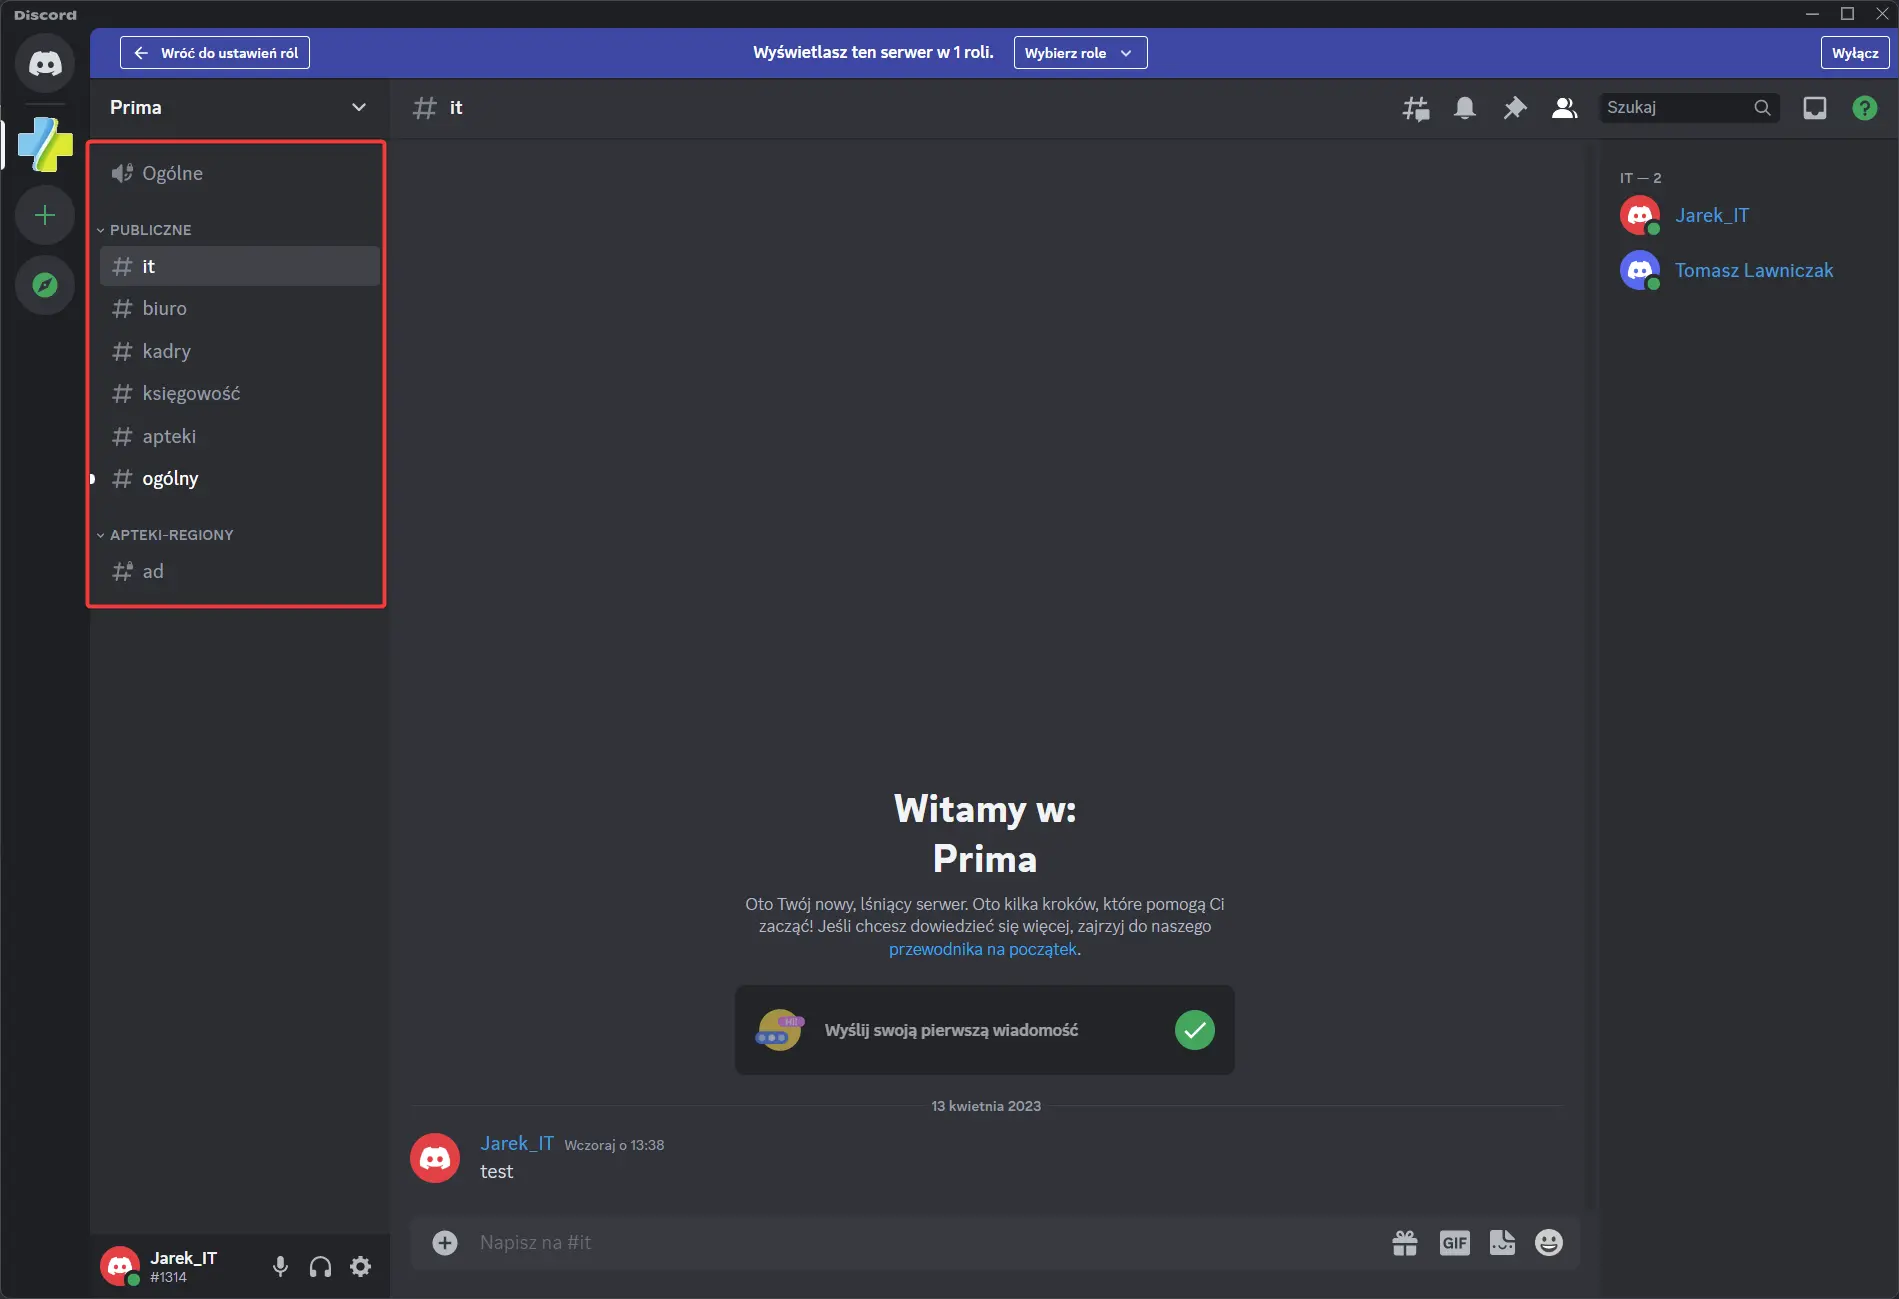Add a server with plus icon
This screenshot has width=1899, height=1299.
(45, 215)
